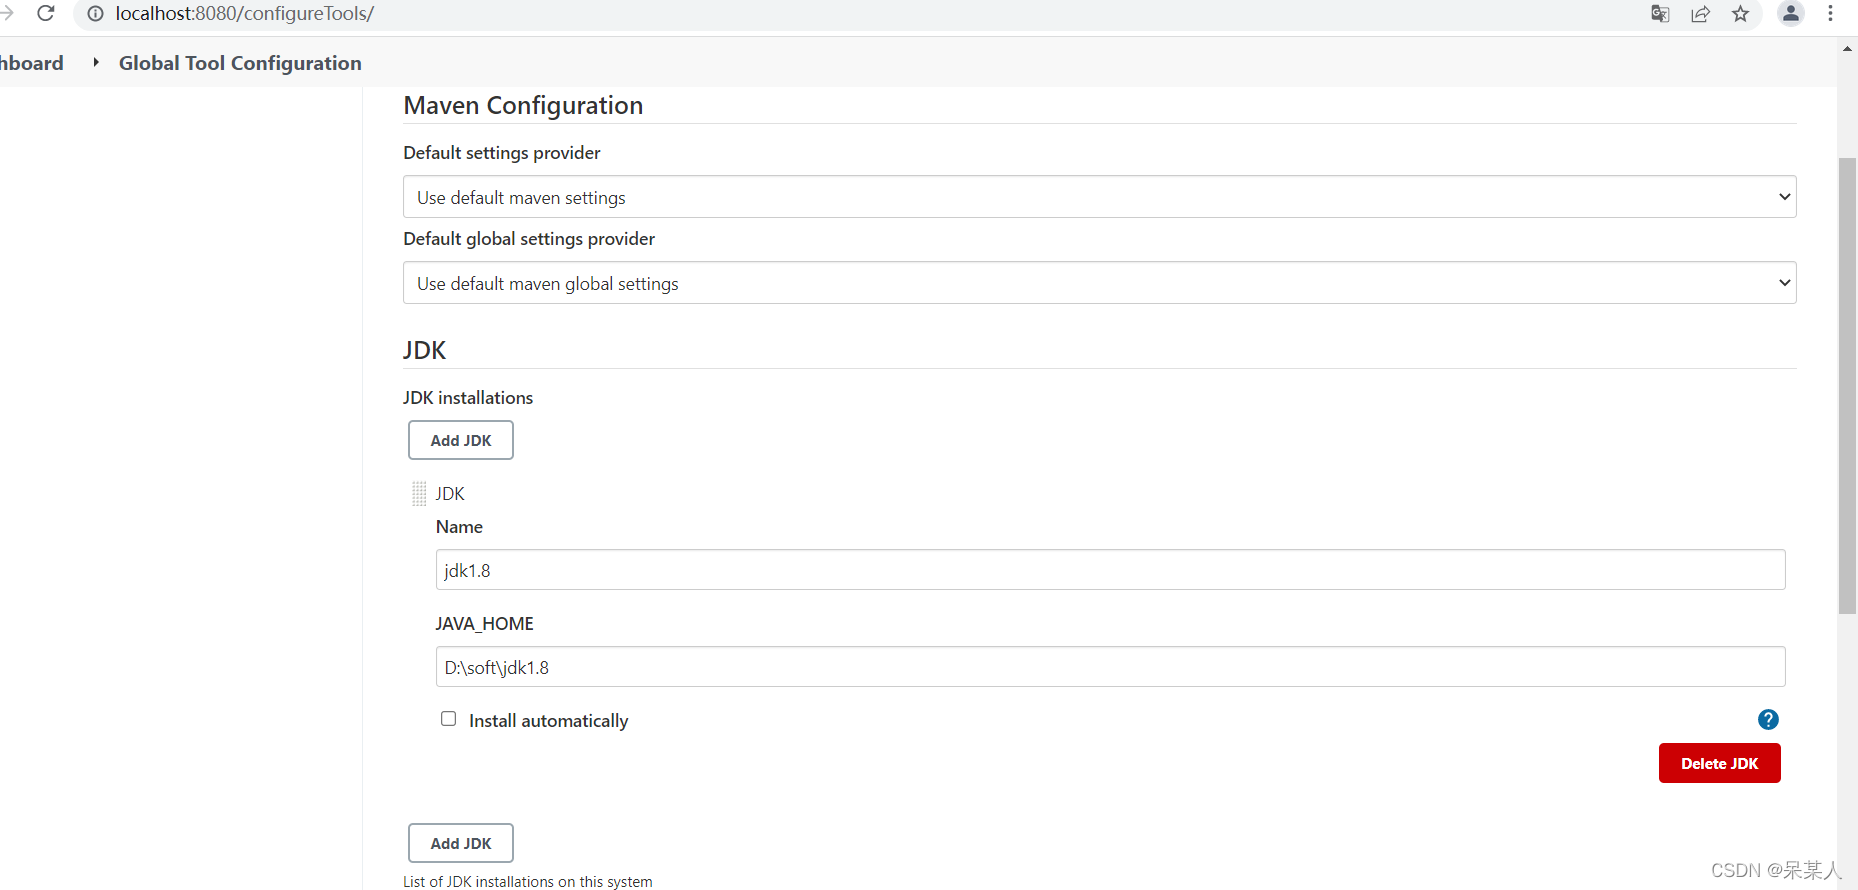Viewport: 1858px width, 890px height.
Task: Click the top Add JDK button
Action: pos(461,440)
